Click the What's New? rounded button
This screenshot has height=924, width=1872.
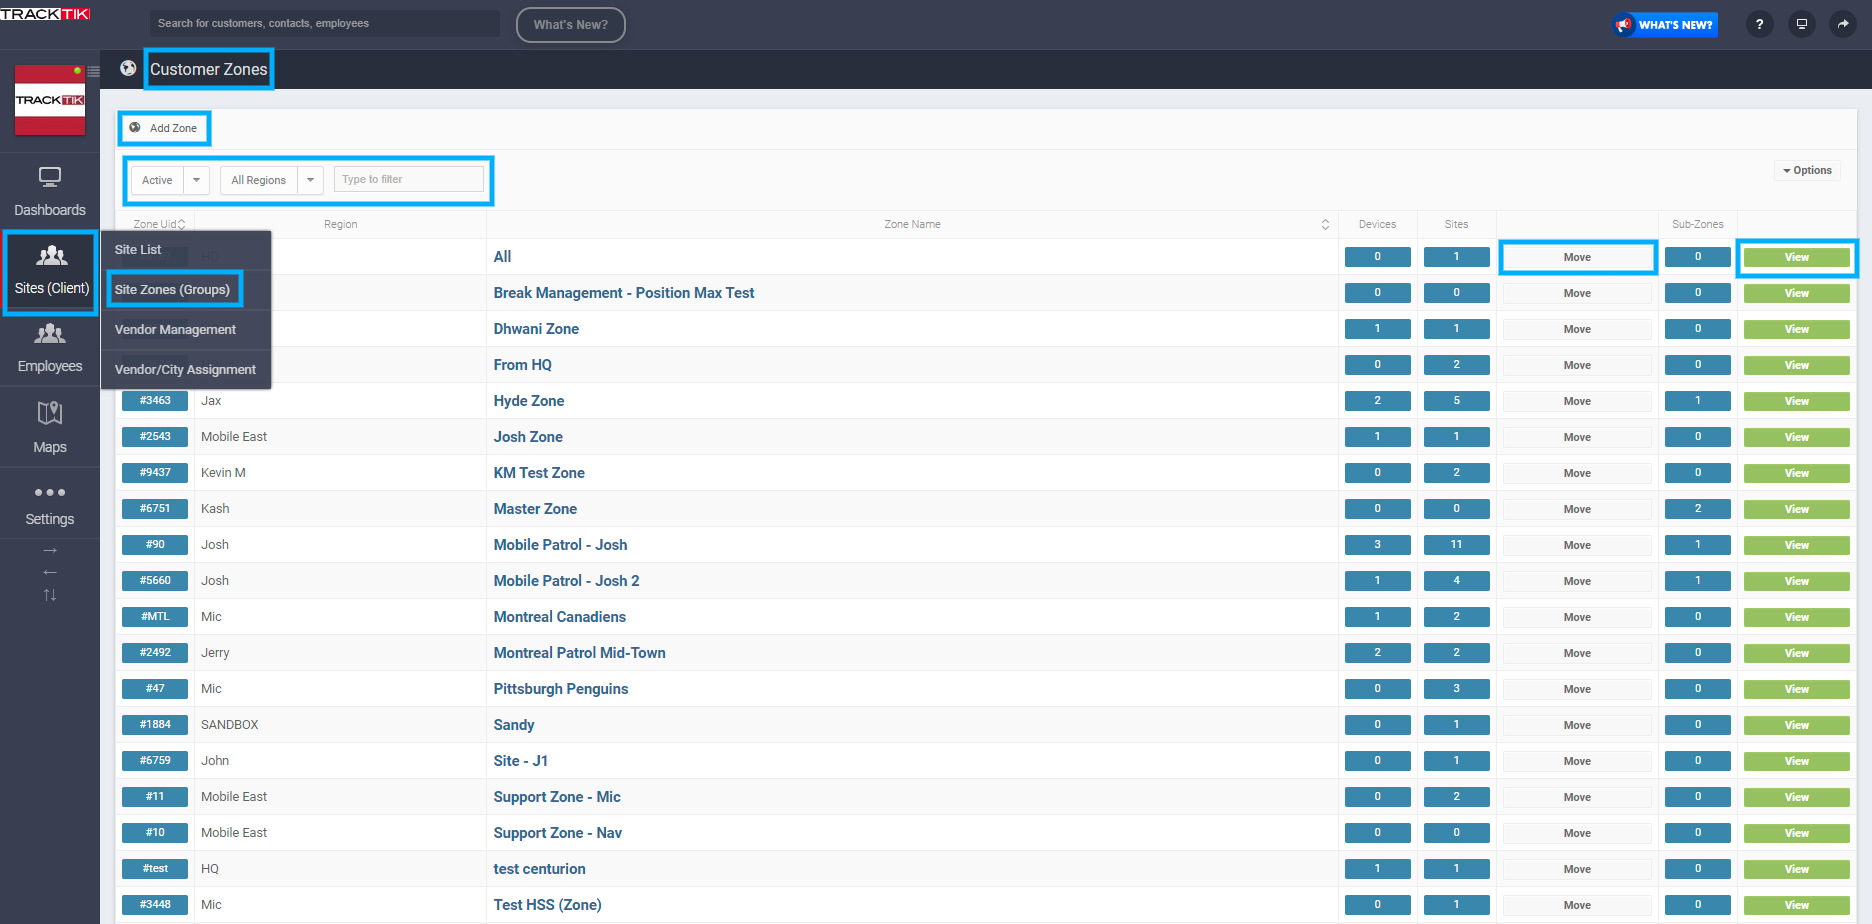tap(571, 25)
